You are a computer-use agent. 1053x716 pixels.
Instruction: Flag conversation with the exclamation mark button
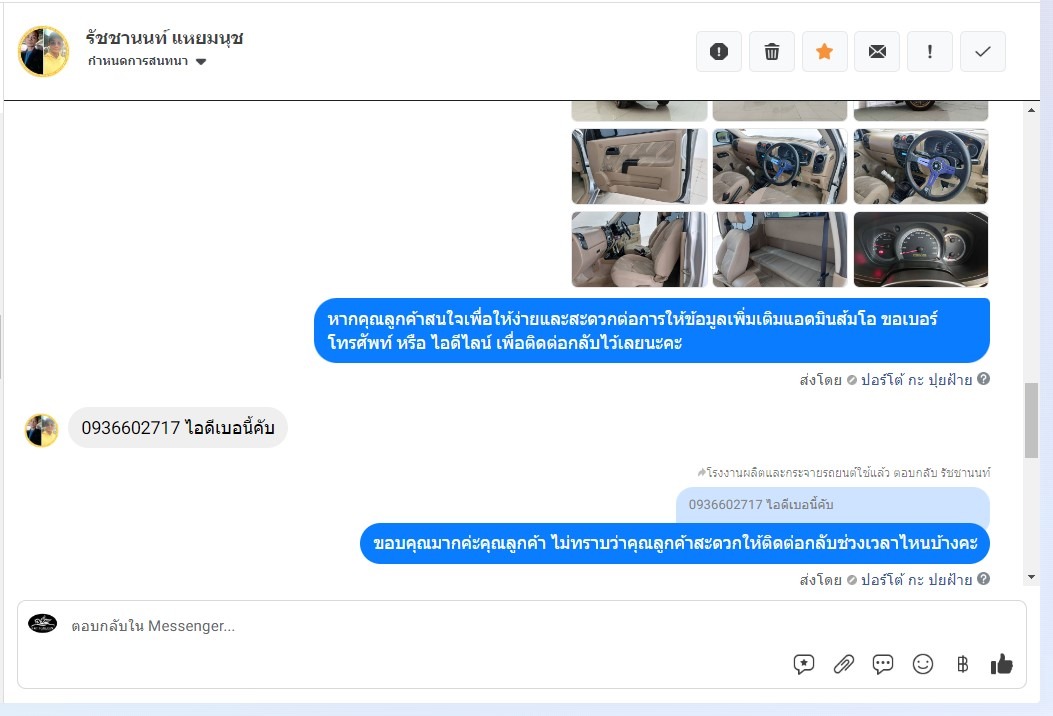point(929,51)
